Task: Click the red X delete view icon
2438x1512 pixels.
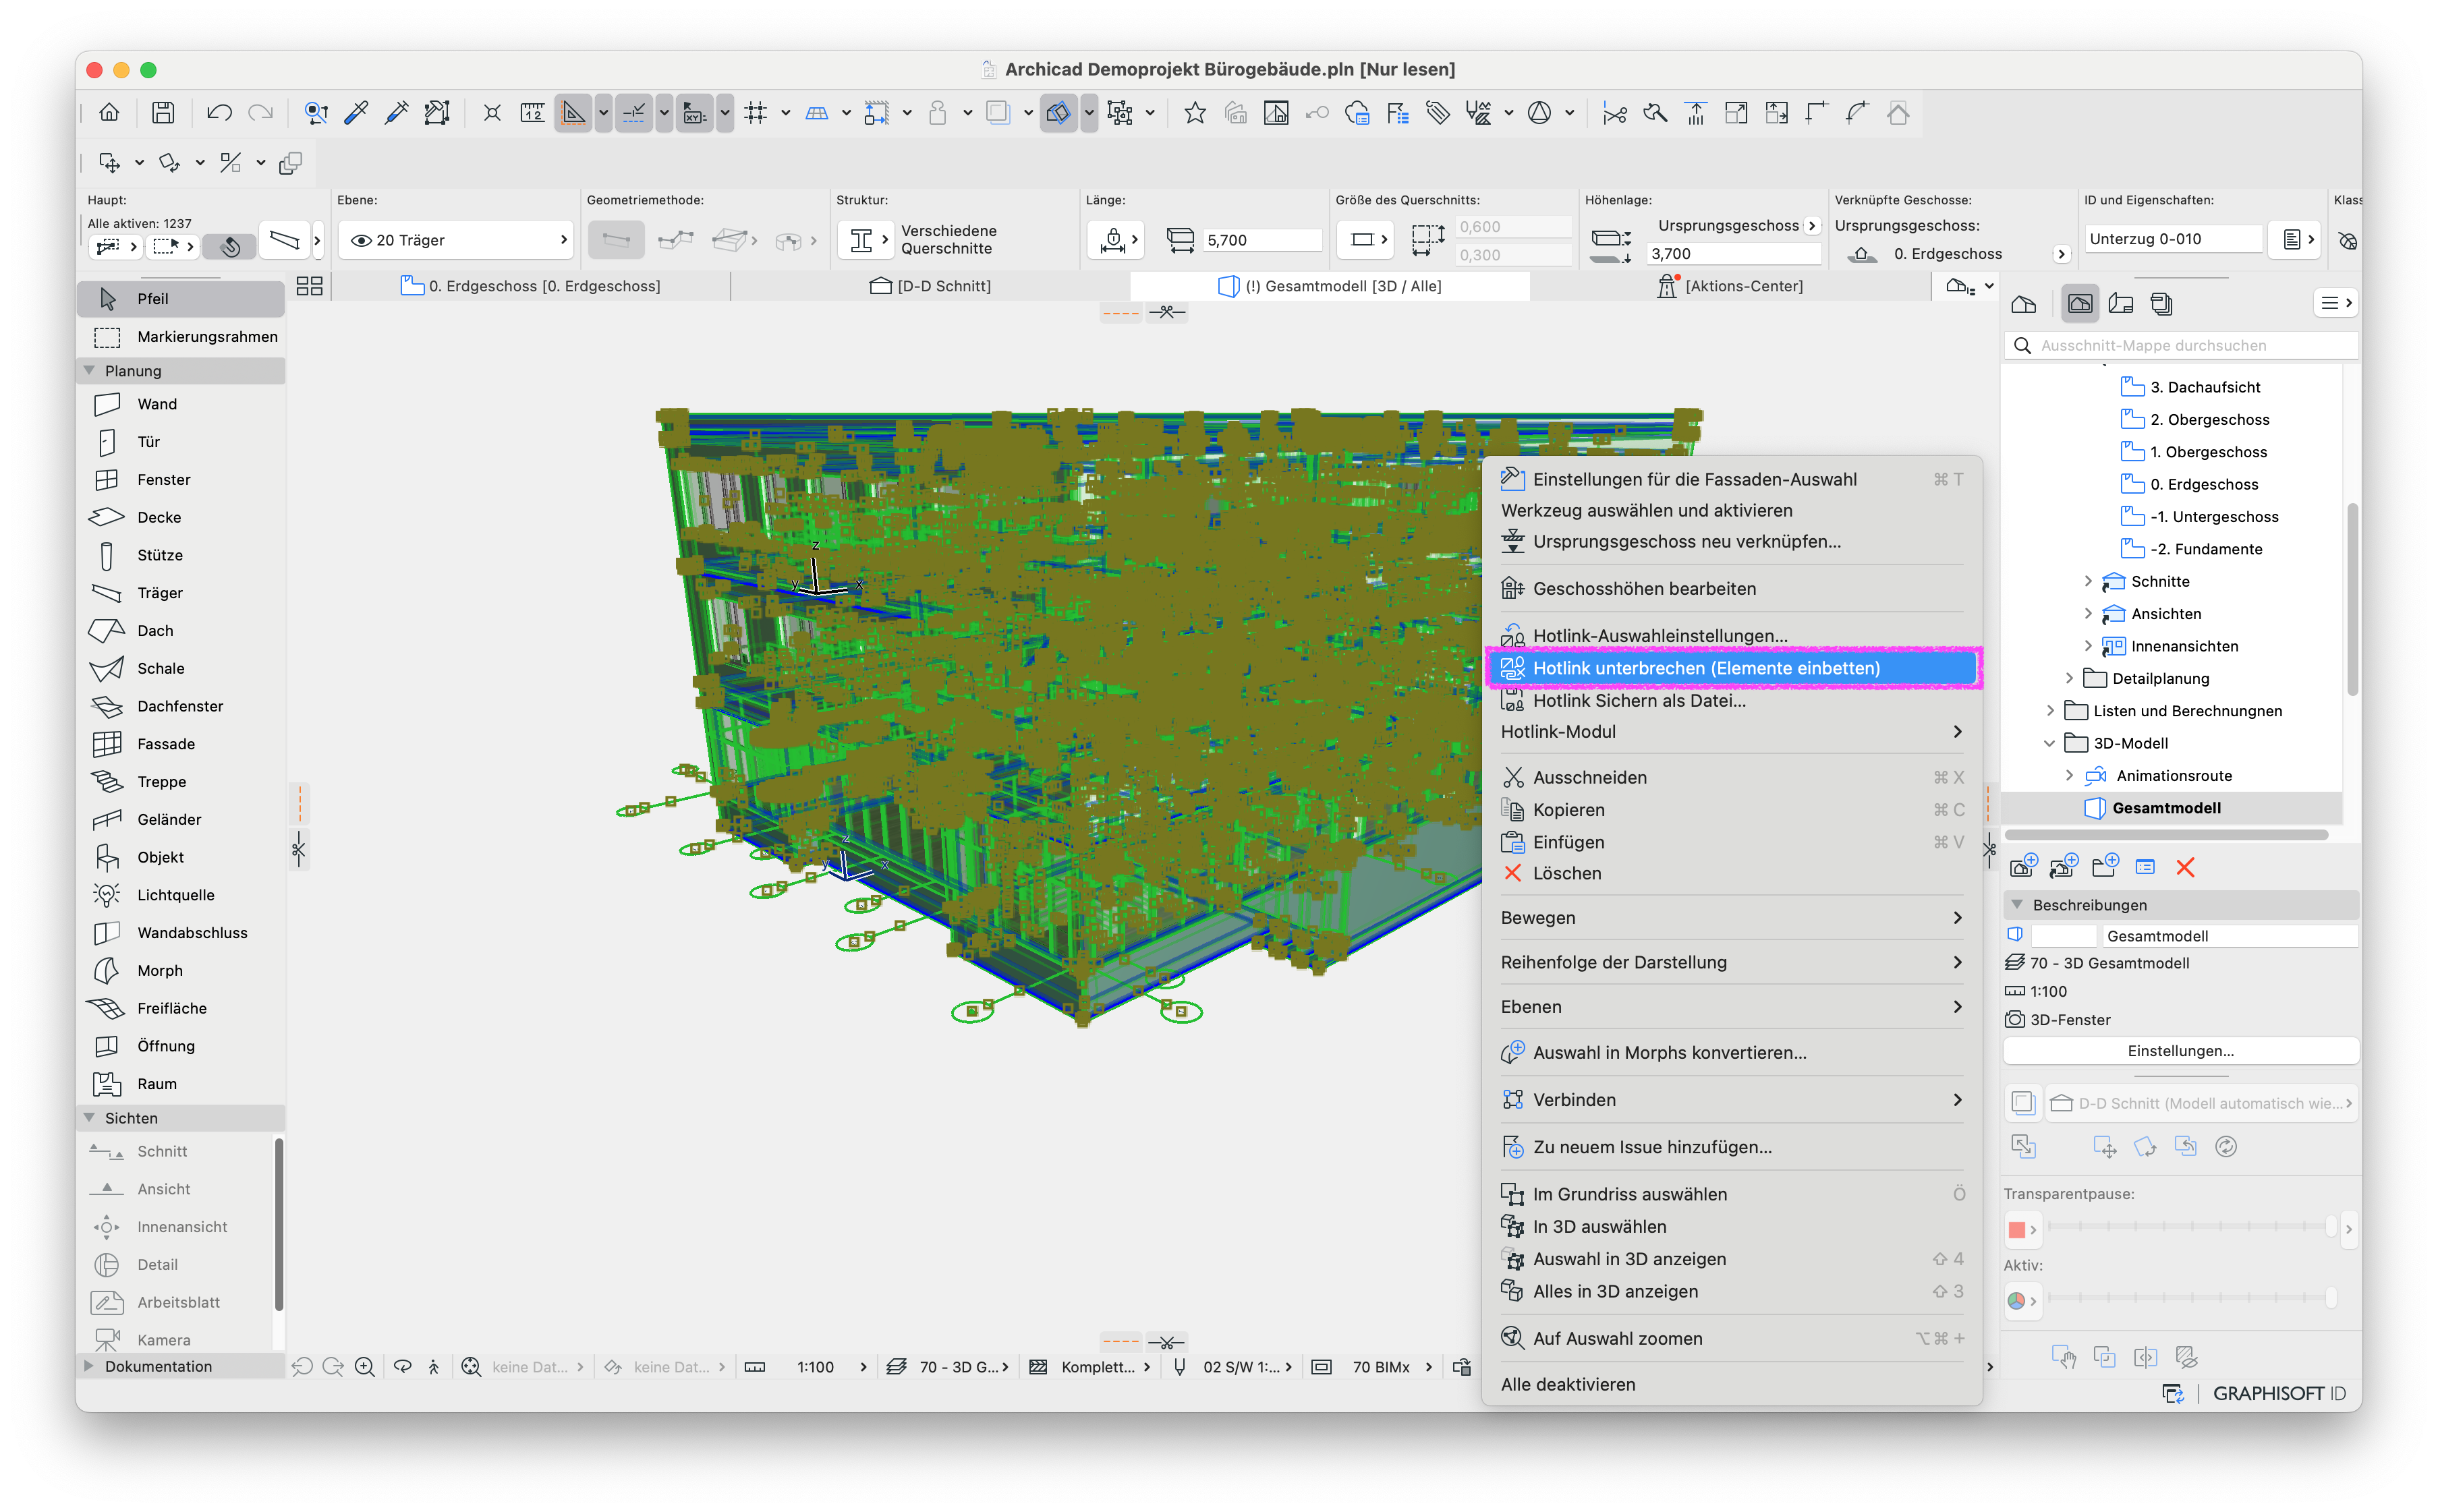Action: pos(2185,867)
